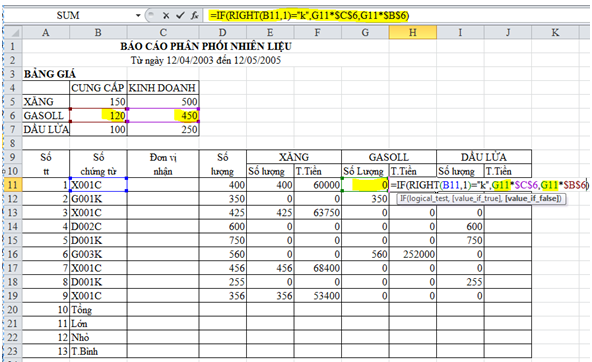Select column D header
Screen dimensions: 592x362
222,32
